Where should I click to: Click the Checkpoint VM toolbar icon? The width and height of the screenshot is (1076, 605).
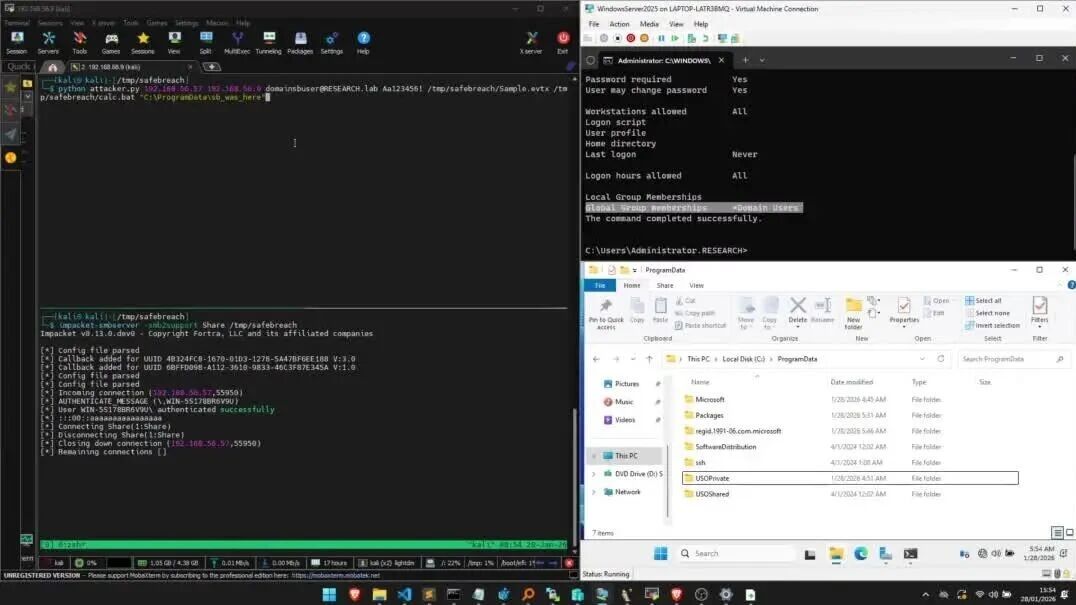(692, 38)
